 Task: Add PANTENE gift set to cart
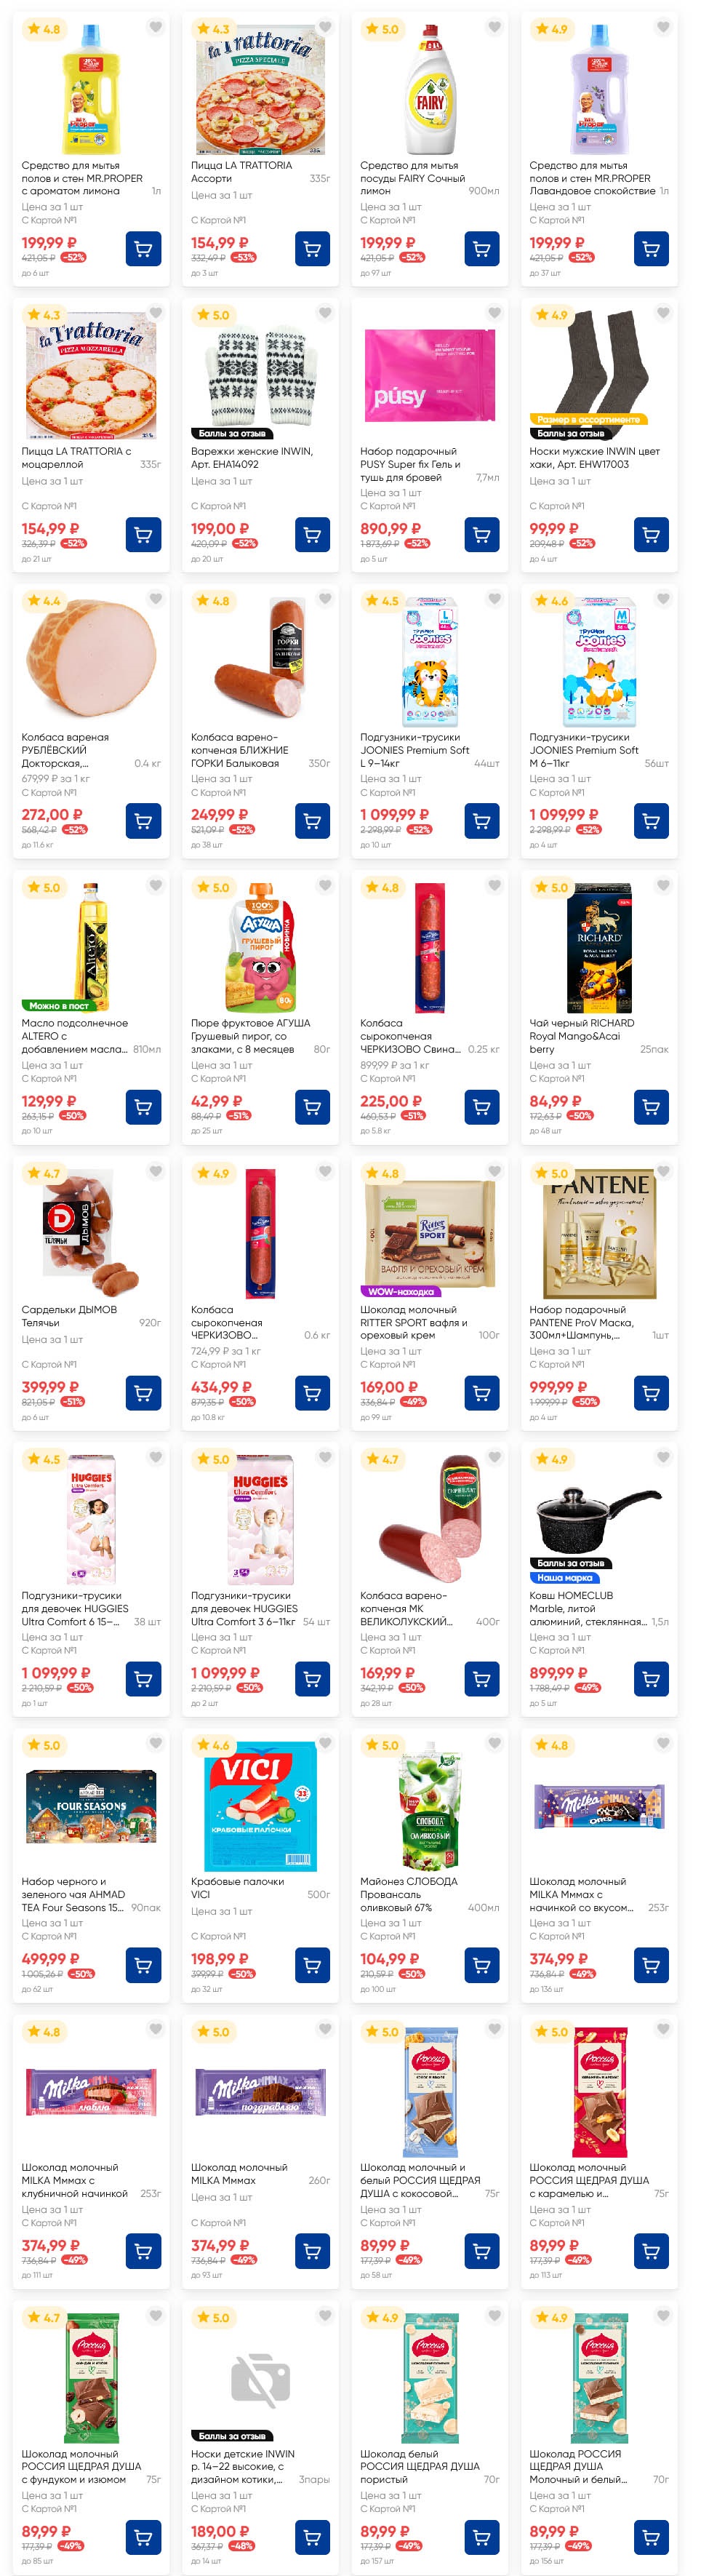pos(651,1393)
